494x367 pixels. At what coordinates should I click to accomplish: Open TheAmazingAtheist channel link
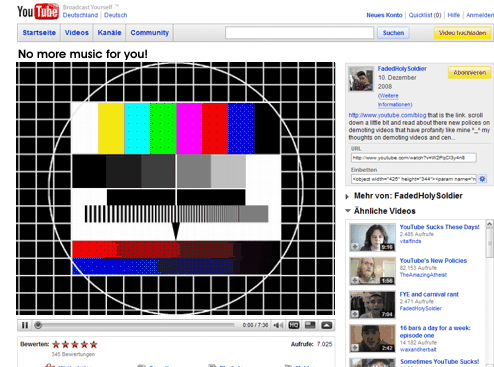423,275
